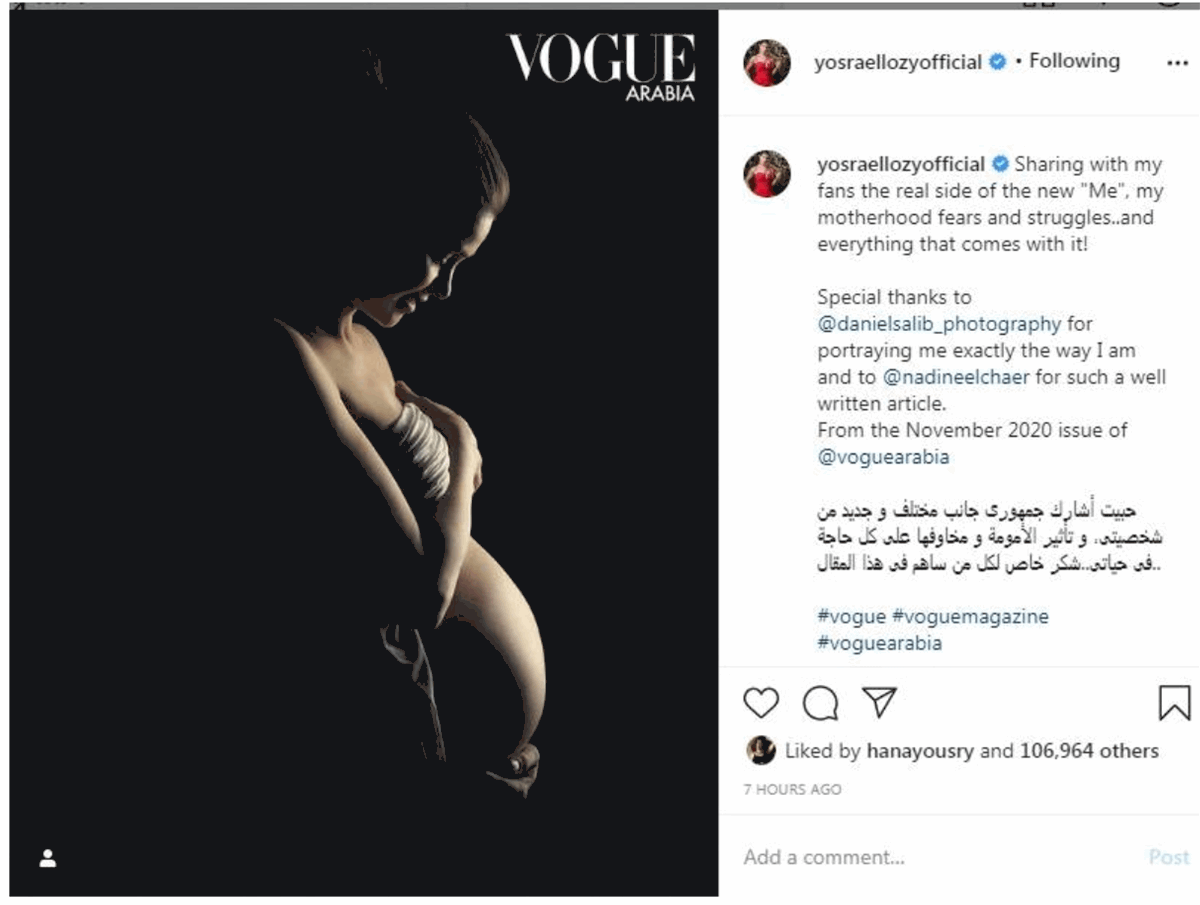Image resolution: width=1200 pixels, height=905 pixels.
Task: Like the post with the heart icon
Action: [x=761, y=703]
